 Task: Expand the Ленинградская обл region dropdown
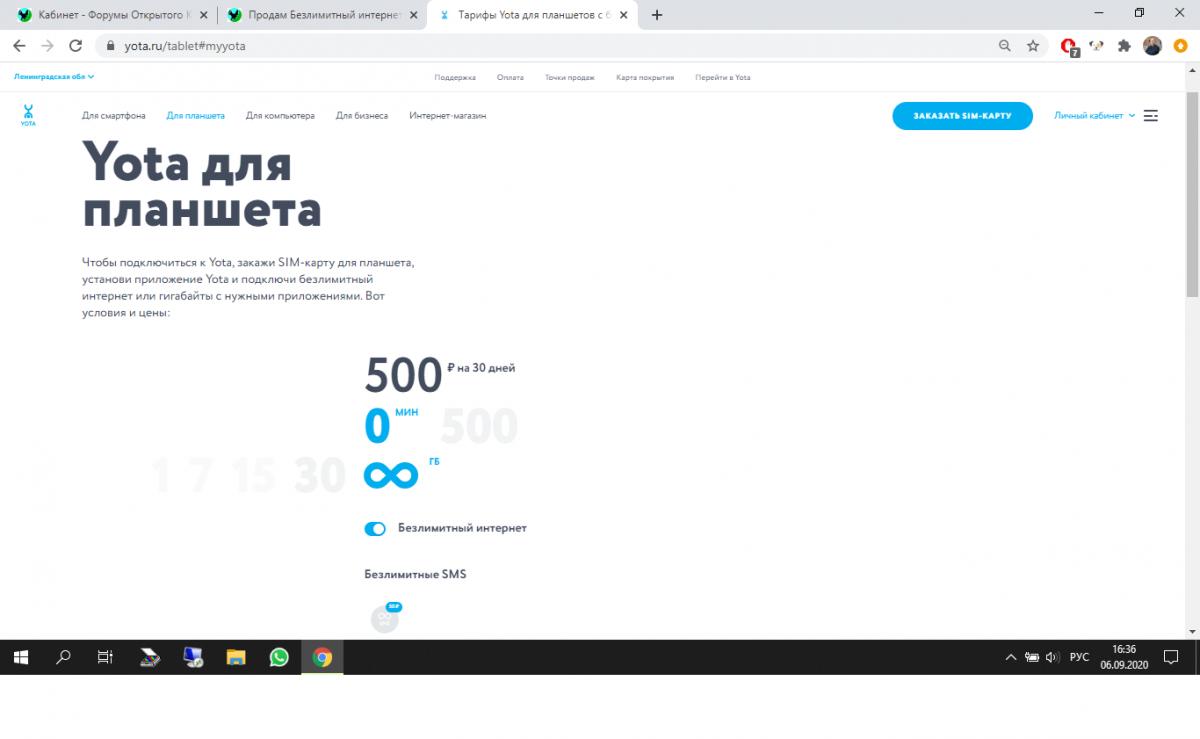point(54,77)
